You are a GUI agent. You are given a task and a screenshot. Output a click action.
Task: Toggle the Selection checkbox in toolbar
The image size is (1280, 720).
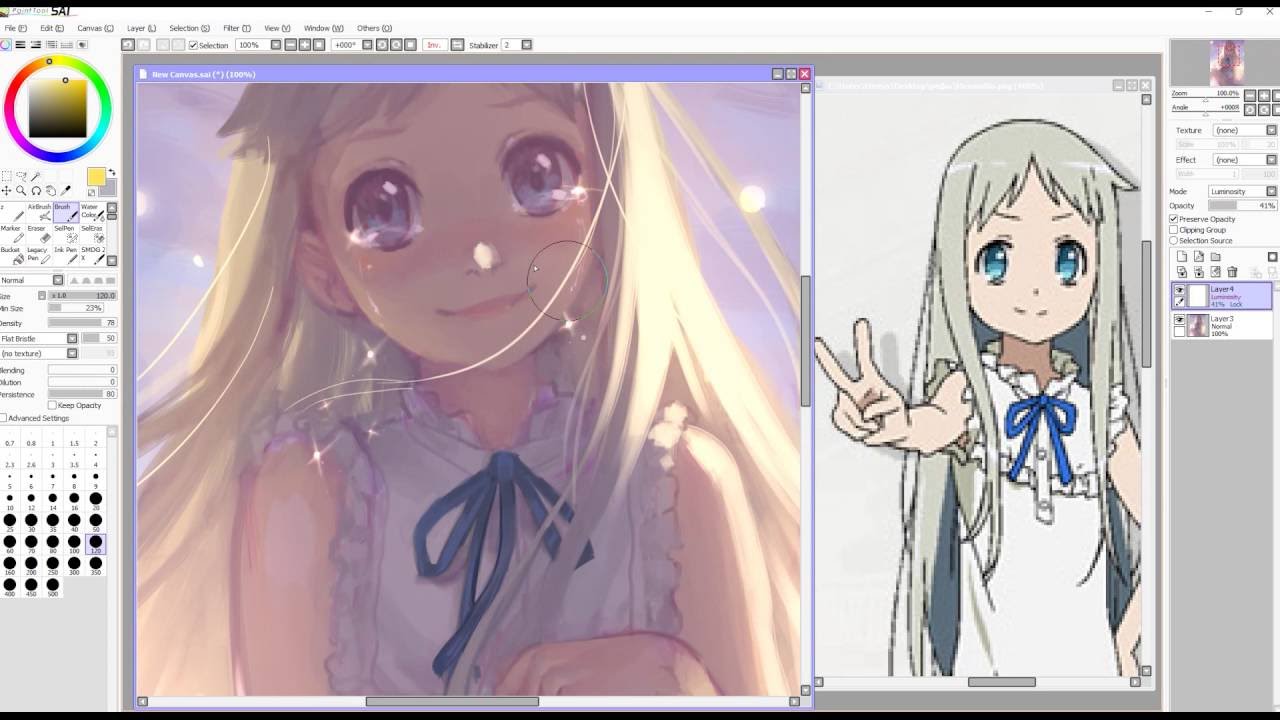pyautogui.click(x=194, y=45)
